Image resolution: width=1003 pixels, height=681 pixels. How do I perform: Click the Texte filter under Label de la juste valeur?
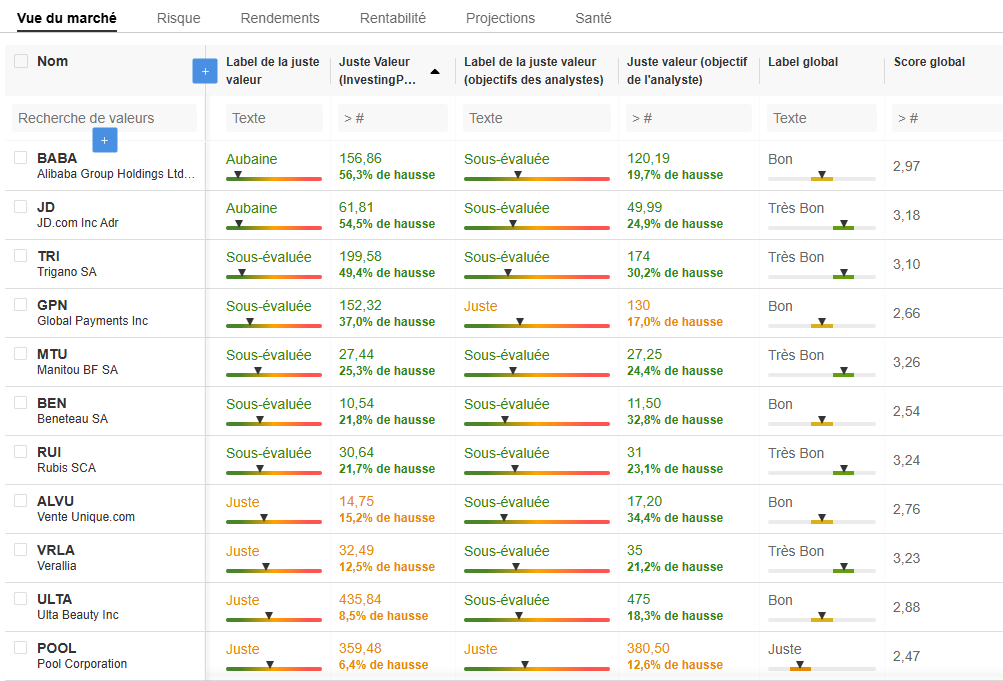click(x=274, y=118)
